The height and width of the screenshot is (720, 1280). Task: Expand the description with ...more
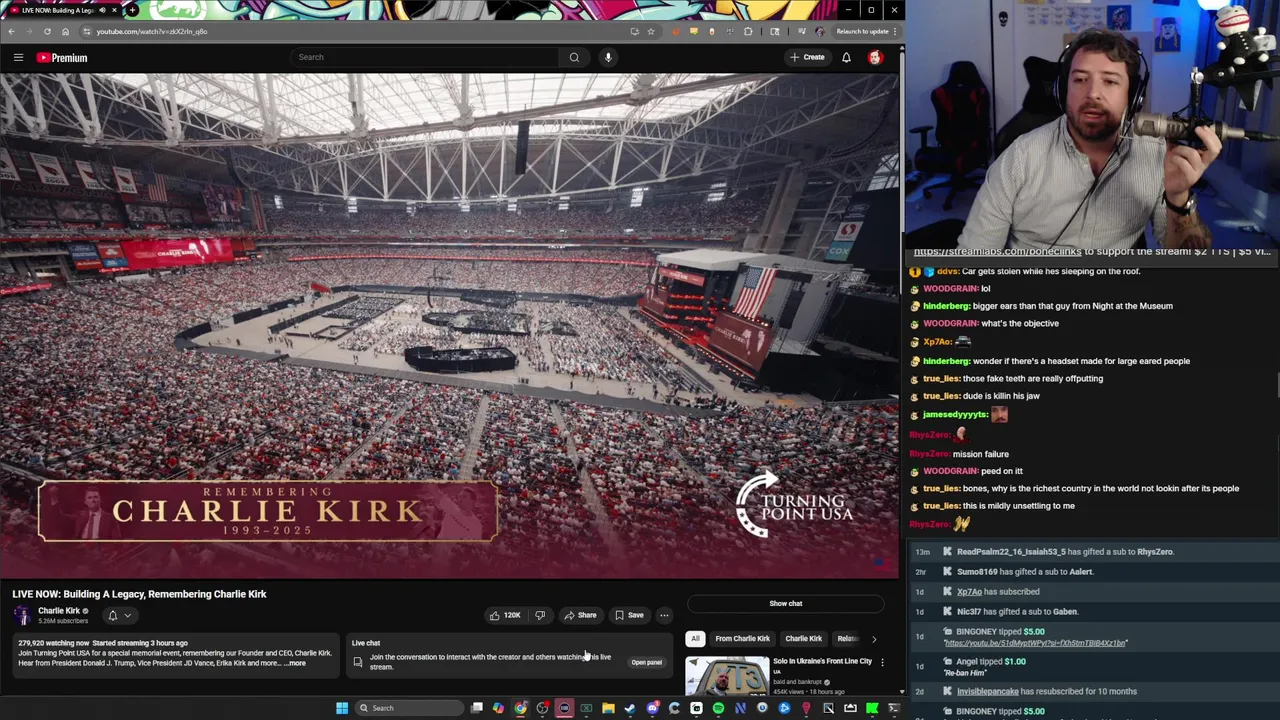(x=296, y=663)
